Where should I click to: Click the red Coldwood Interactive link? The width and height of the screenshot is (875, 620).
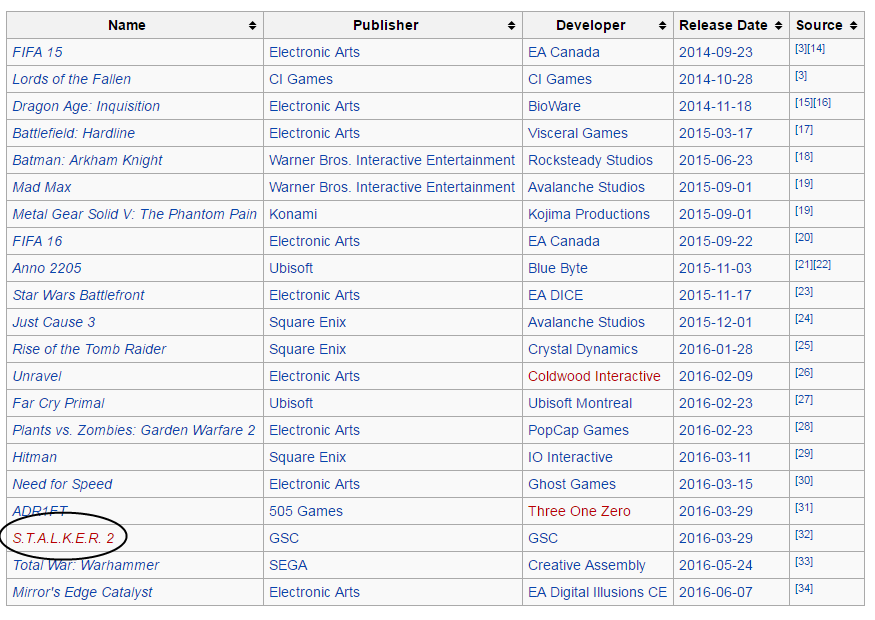594,376
